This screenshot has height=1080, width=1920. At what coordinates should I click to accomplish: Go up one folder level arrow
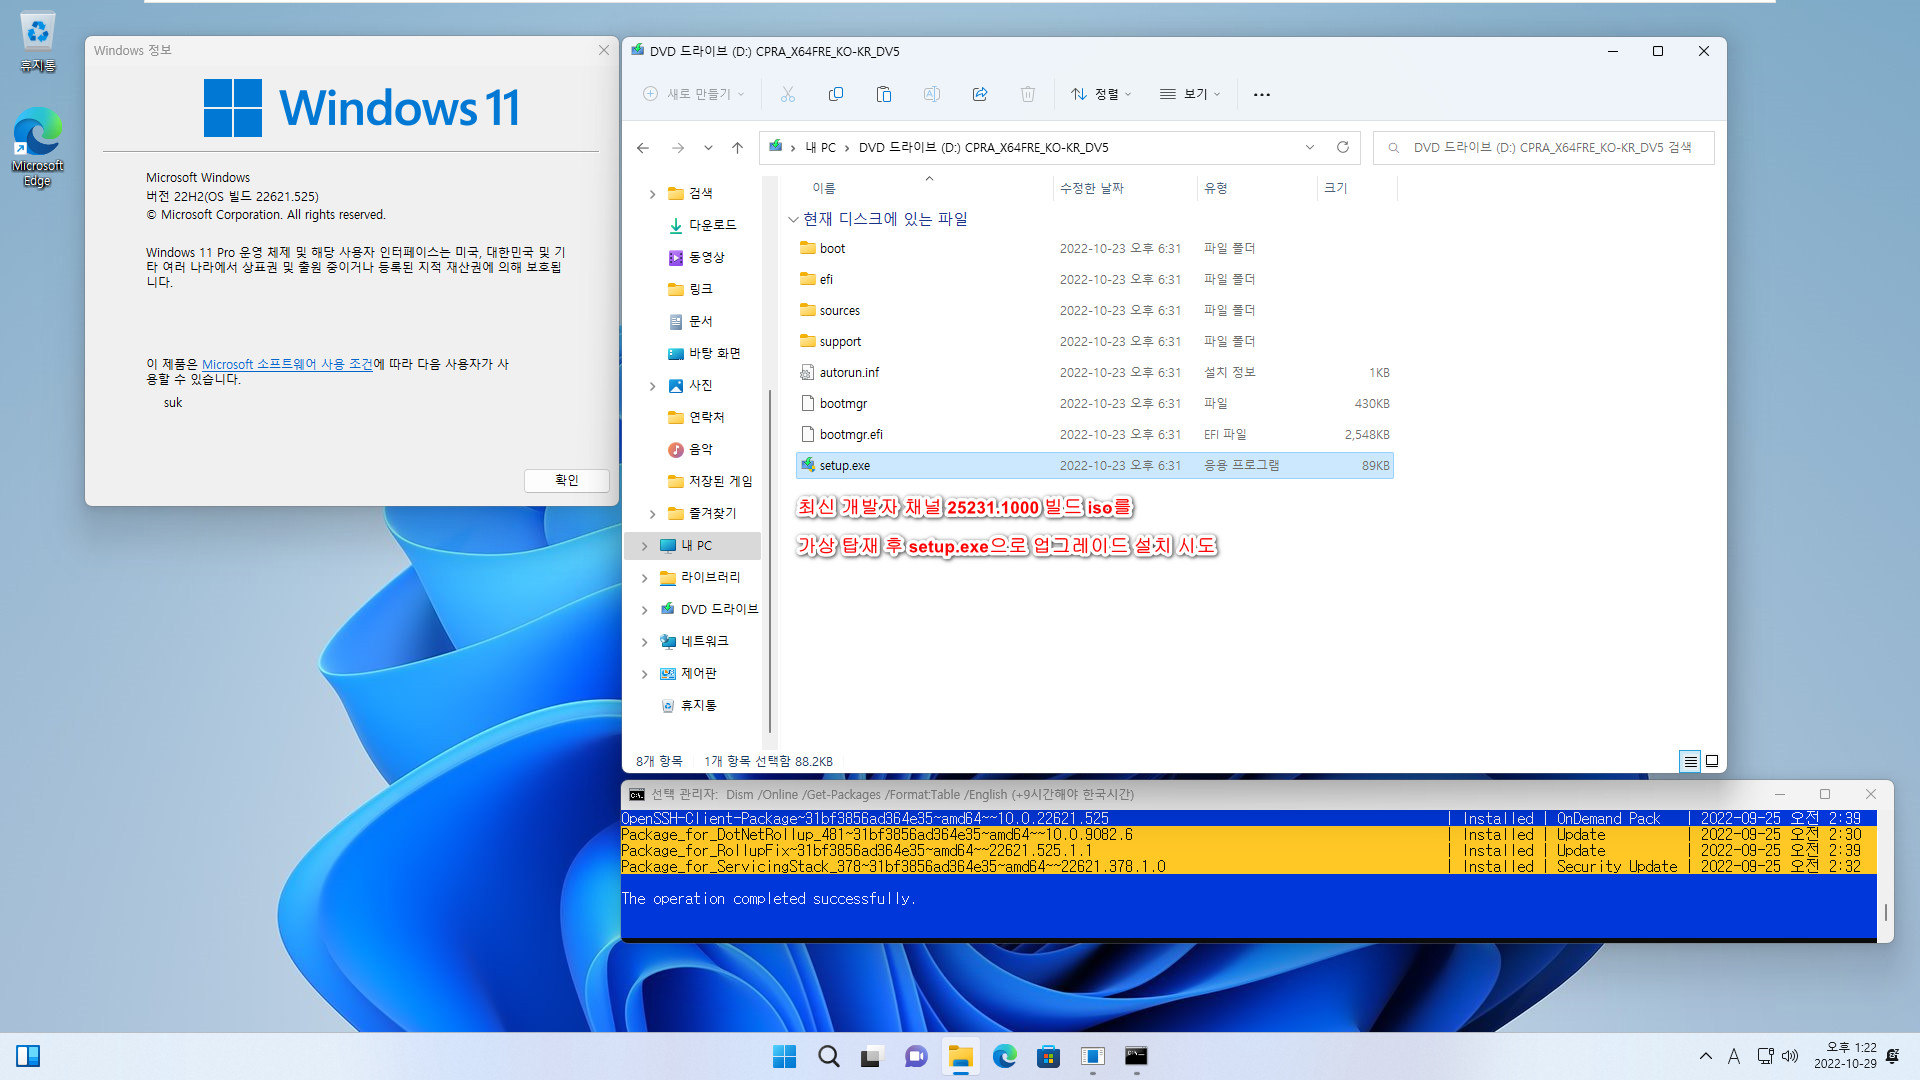[x=737, y=148]
